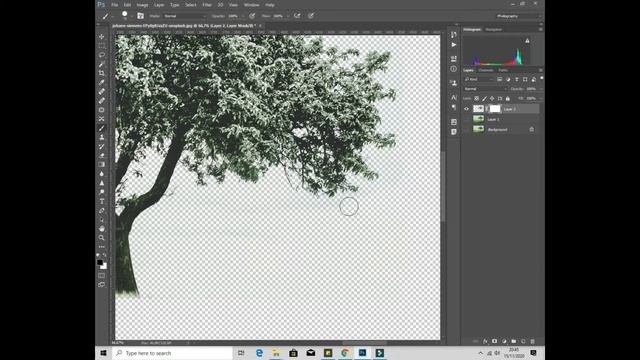Open the Character panel icon
This screenshot has width=640, height=360.
(x=454, y=97)
